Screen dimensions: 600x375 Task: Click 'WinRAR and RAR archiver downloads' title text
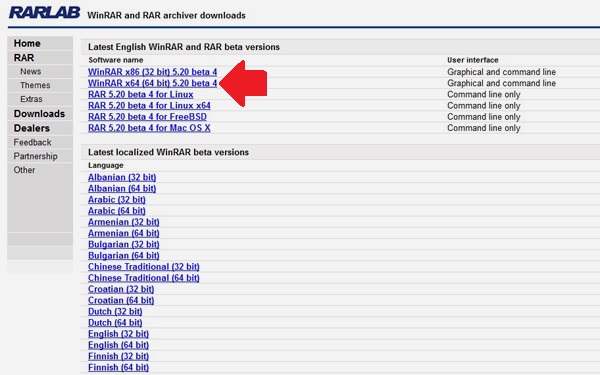pos(166,15)
